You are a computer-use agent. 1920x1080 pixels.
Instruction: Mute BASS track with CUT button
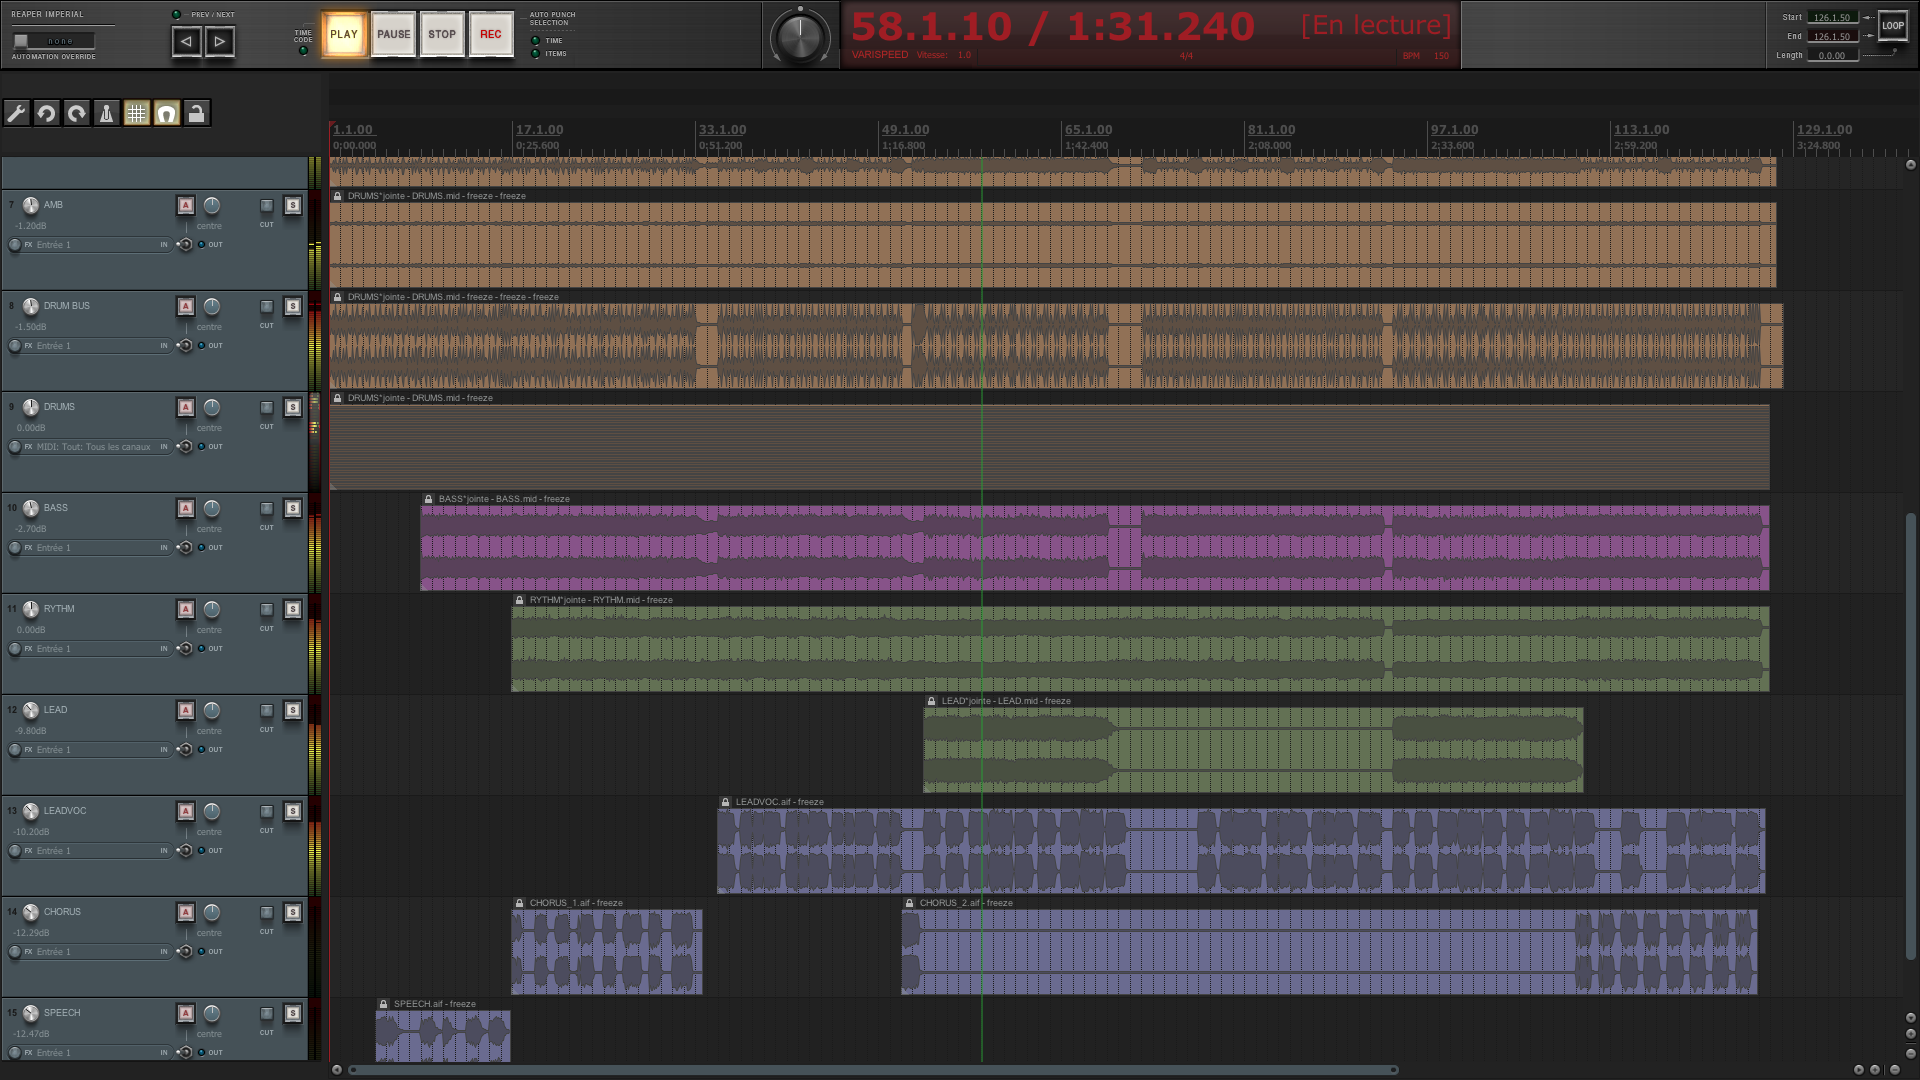click(x=267, y=509)
